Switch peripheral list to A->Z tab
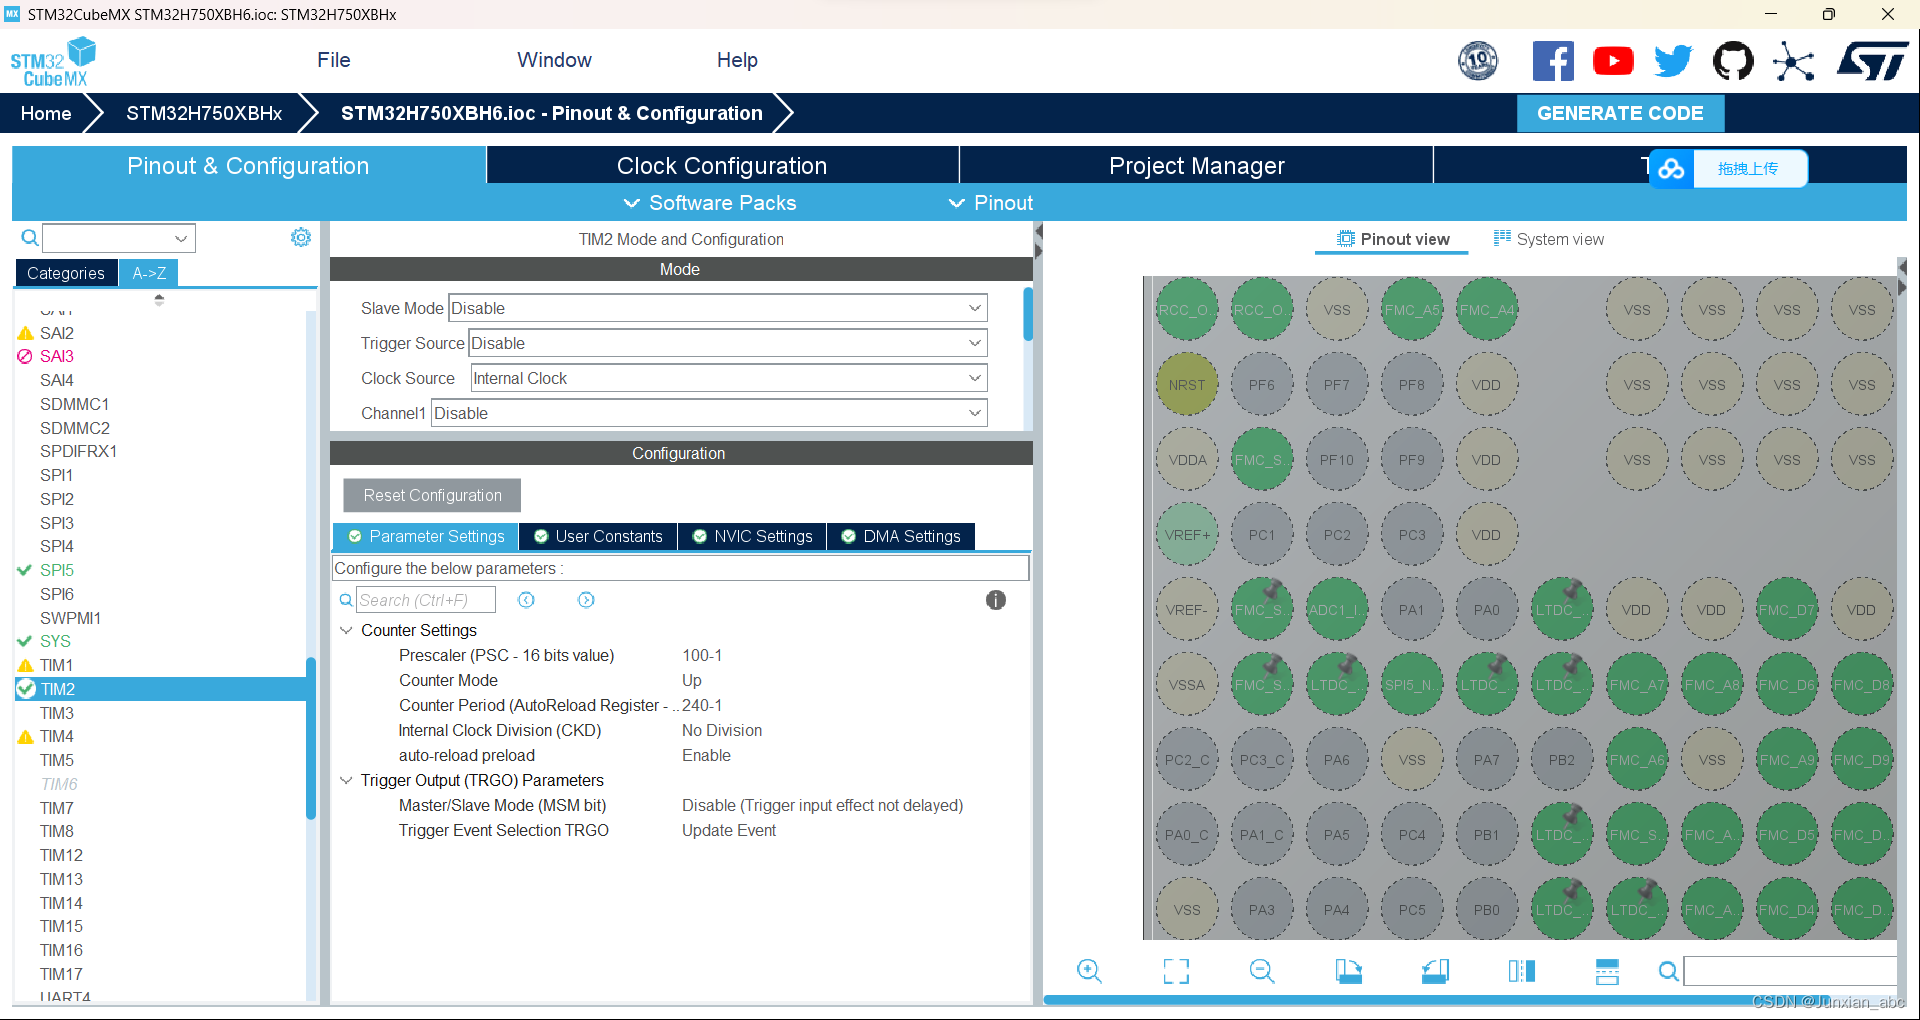 [x=149, y=273]
